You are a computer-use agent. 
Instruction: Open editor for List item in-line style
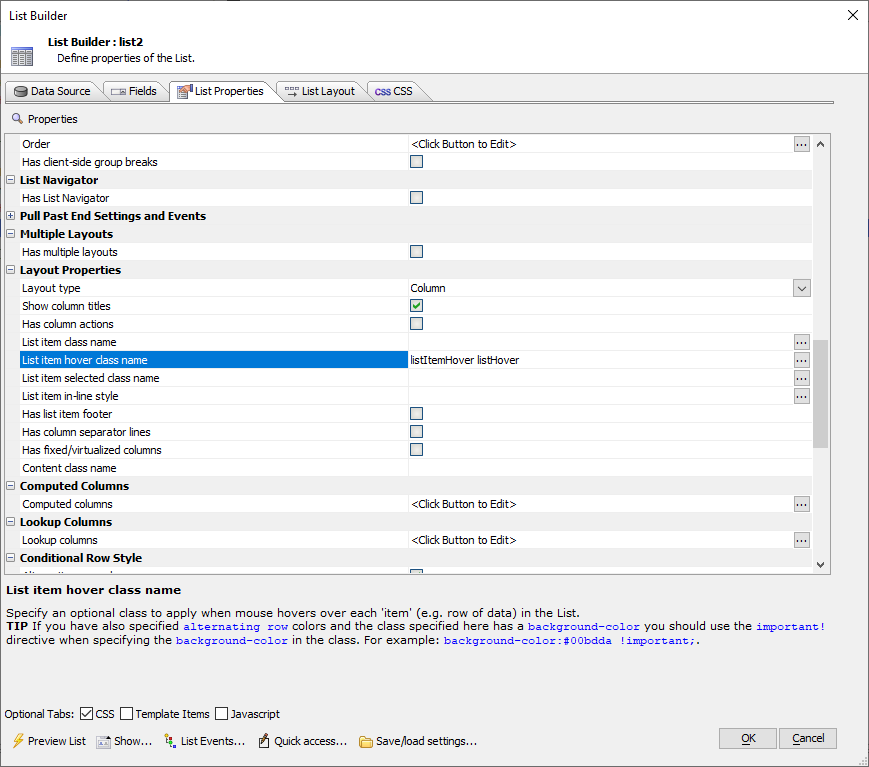(x=801, y=396)
